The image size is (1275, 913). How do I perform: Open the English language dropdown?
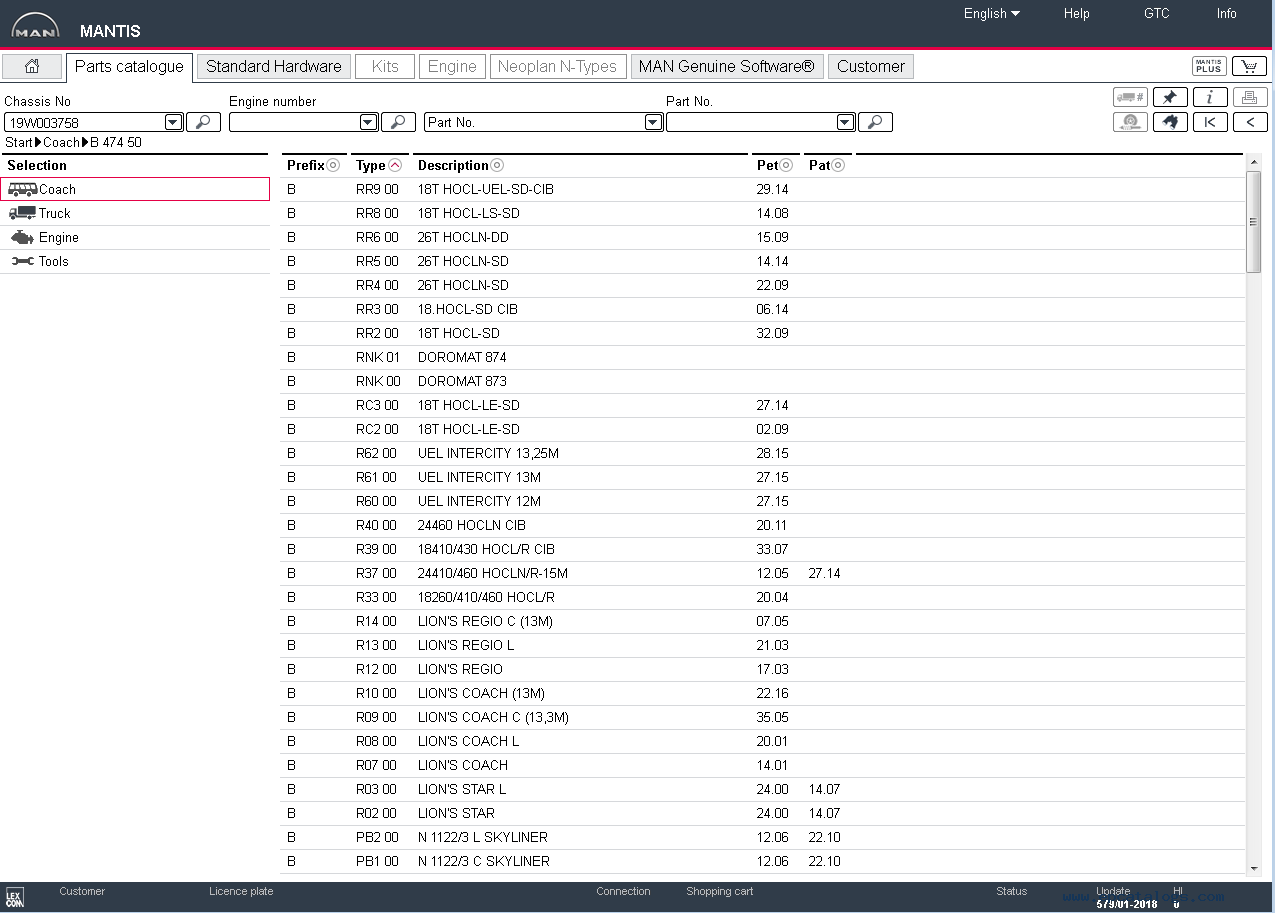click(991, 14)
